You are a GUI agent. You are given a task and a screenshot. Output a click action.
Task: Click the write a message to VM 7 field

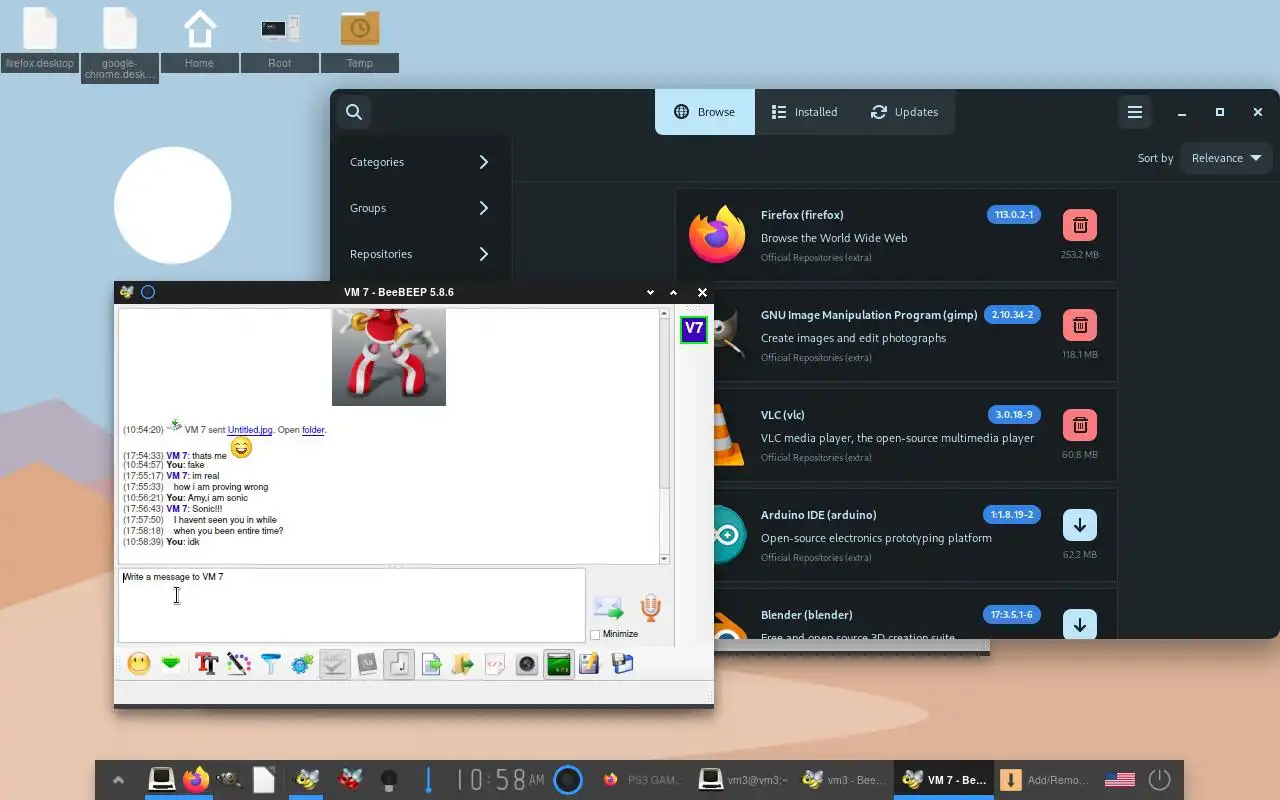pyautogui.click(x=351, y=605)
